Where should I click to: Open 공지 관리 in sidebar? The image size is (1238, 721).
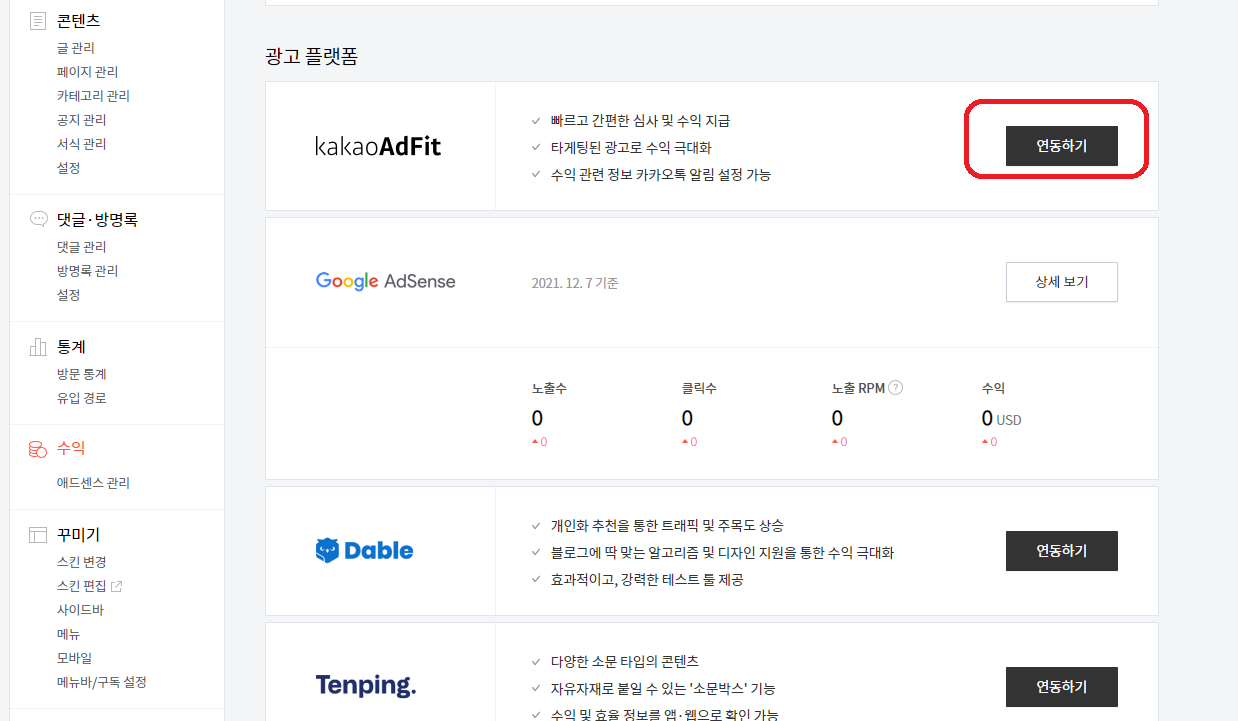coord(81,120)
